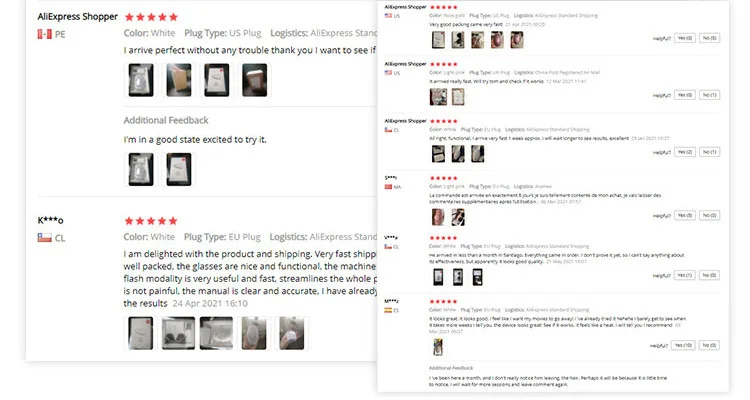Screen dimensions: 750x400
Task: Mark M***z's review helpful with Yes (10)
Action: [683, 345]
